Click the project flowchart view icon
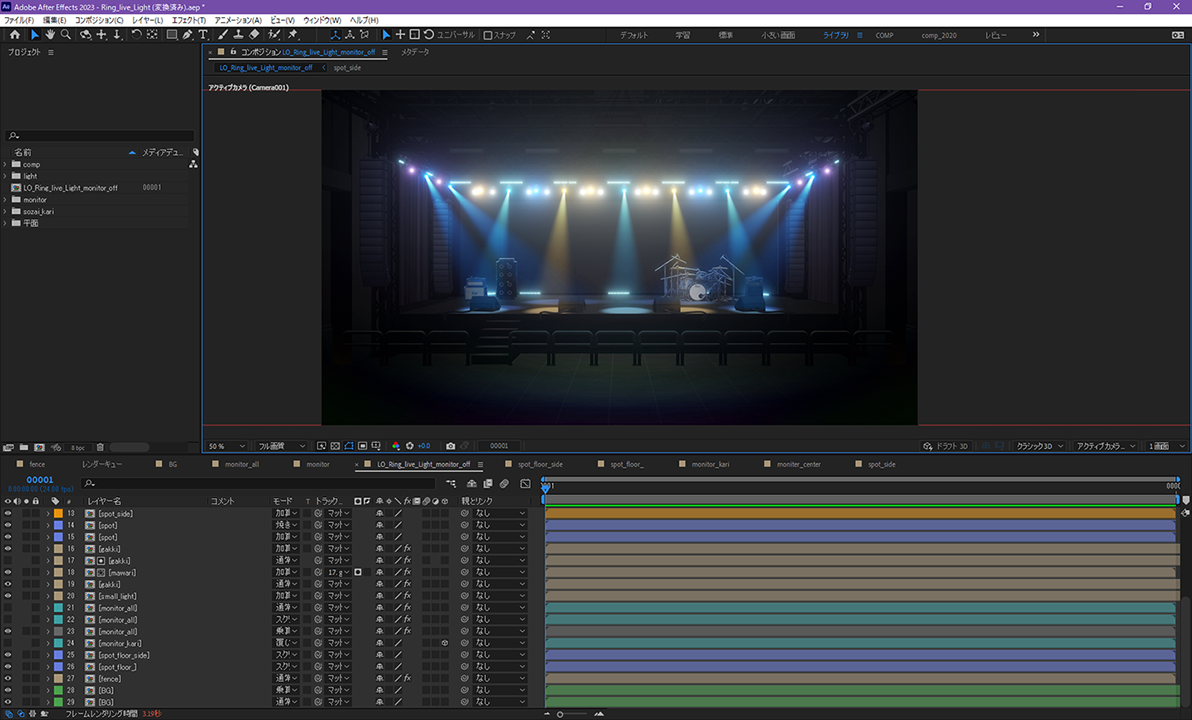1192x720 pixels. click(x=193, y=164)
